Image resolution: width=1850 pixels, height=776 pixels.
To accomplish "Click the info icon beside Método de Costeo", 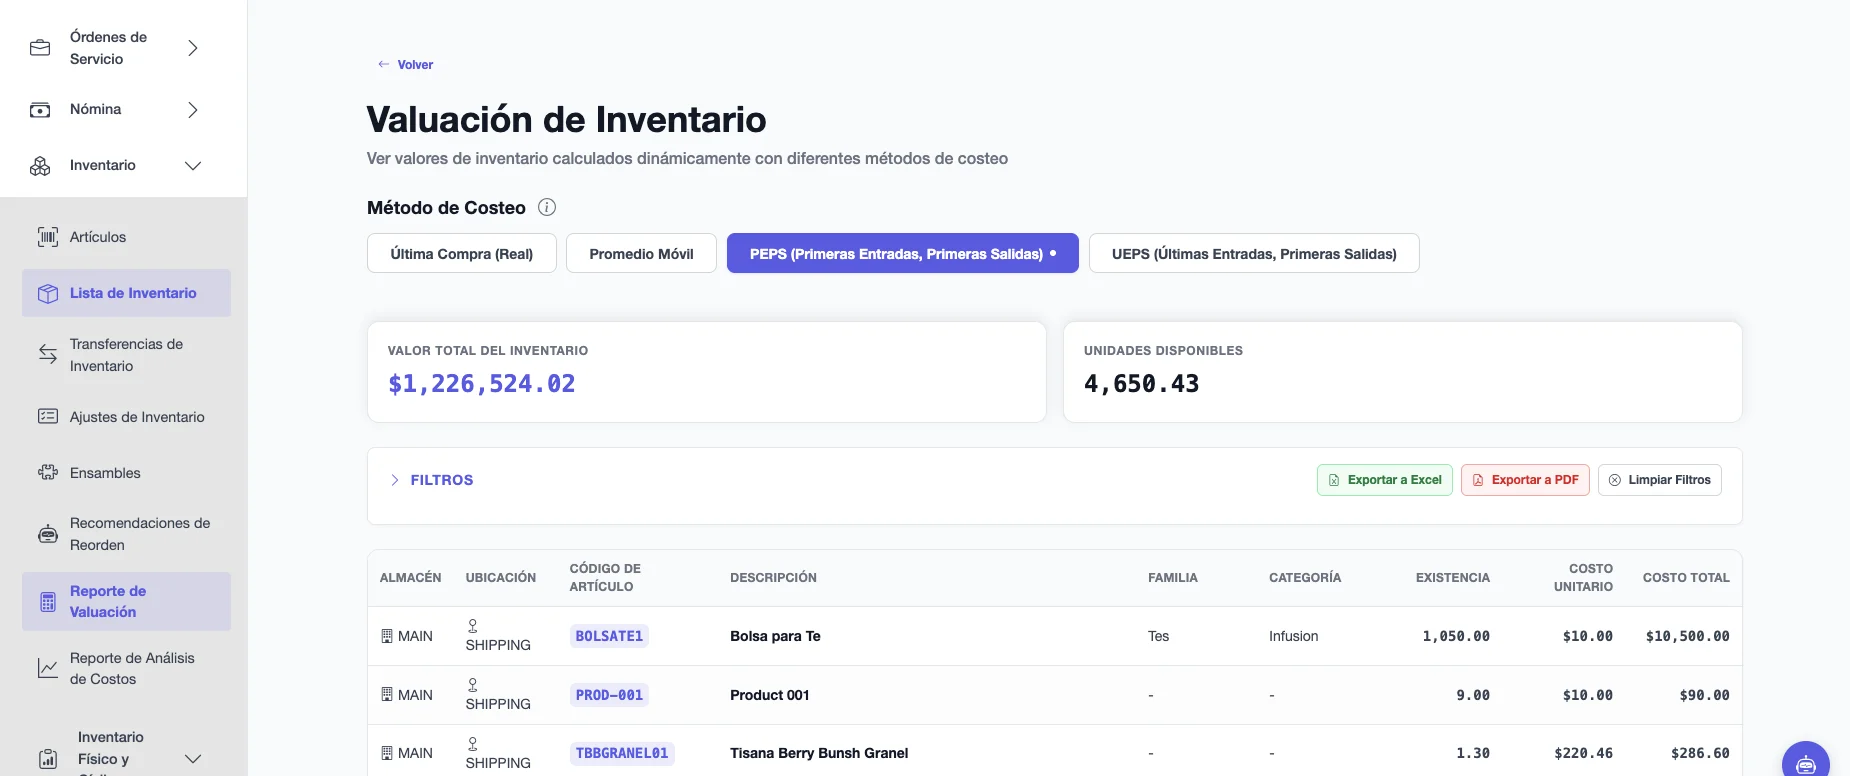I will tap(547, 207).
